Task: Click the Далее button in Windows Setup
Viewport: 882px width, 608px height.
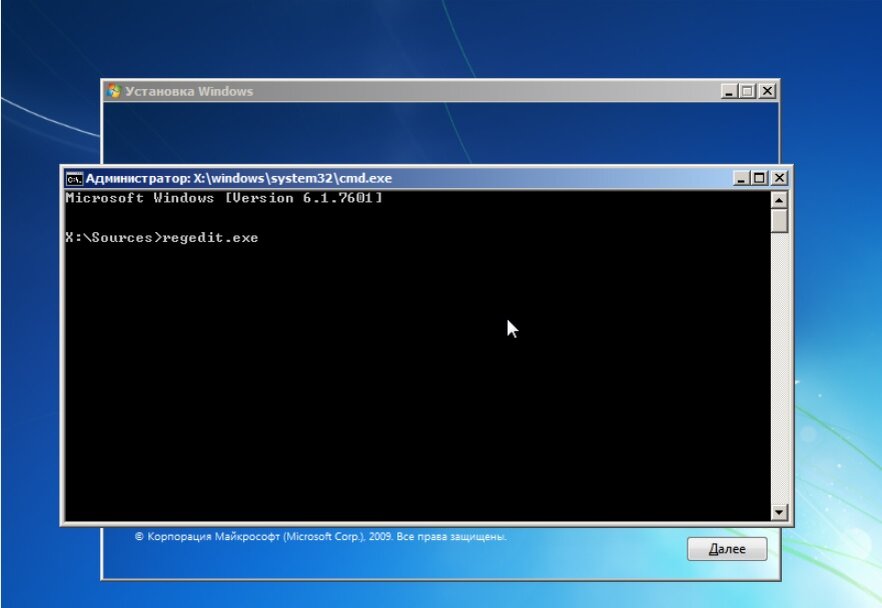Action: 727,549
